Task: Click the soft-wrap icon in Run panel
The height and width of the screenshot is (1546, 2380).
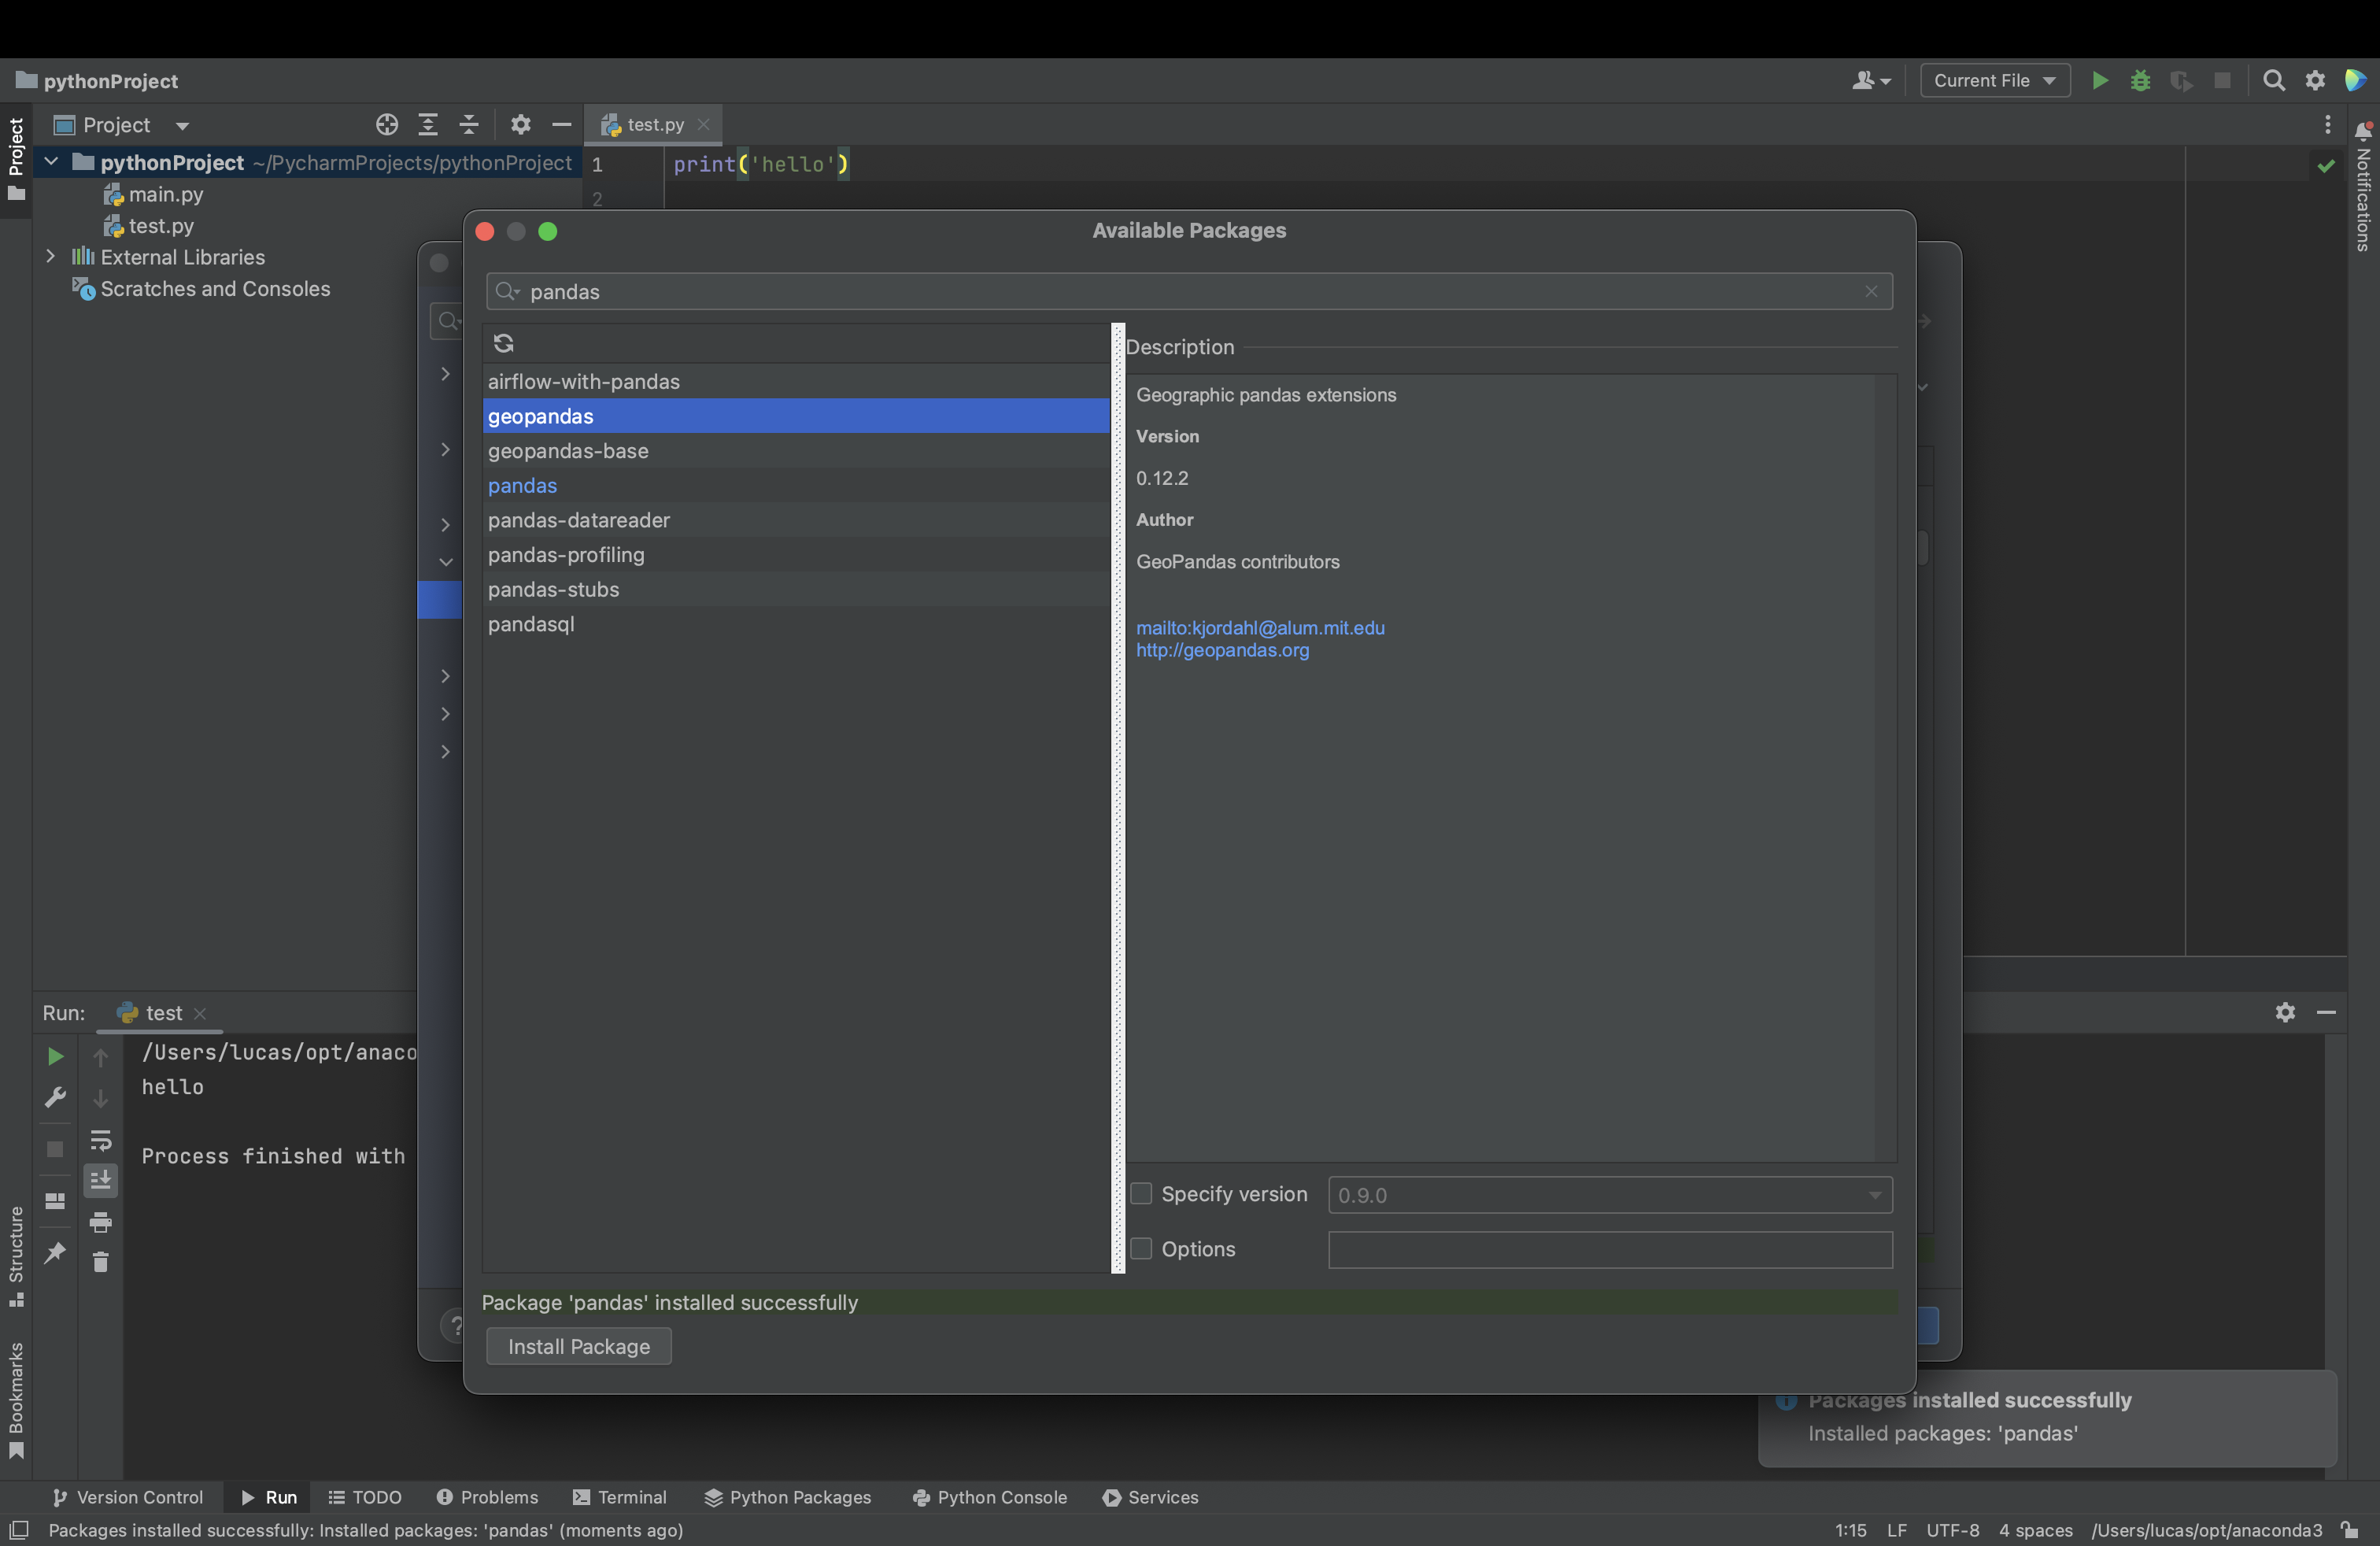Action: 101,1140
